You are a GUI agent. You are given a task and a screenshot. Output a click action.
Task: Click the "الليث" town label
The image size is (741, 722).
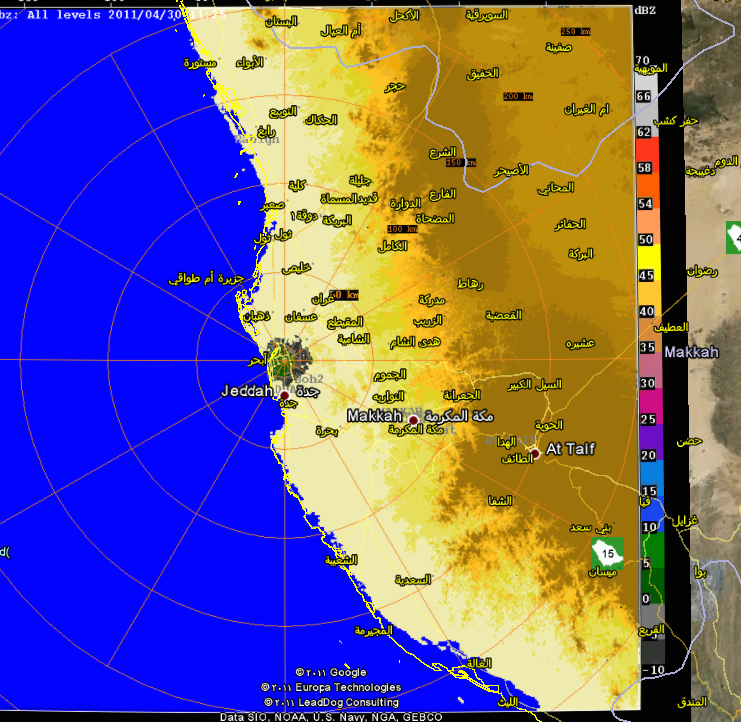(x=508, y=702)
